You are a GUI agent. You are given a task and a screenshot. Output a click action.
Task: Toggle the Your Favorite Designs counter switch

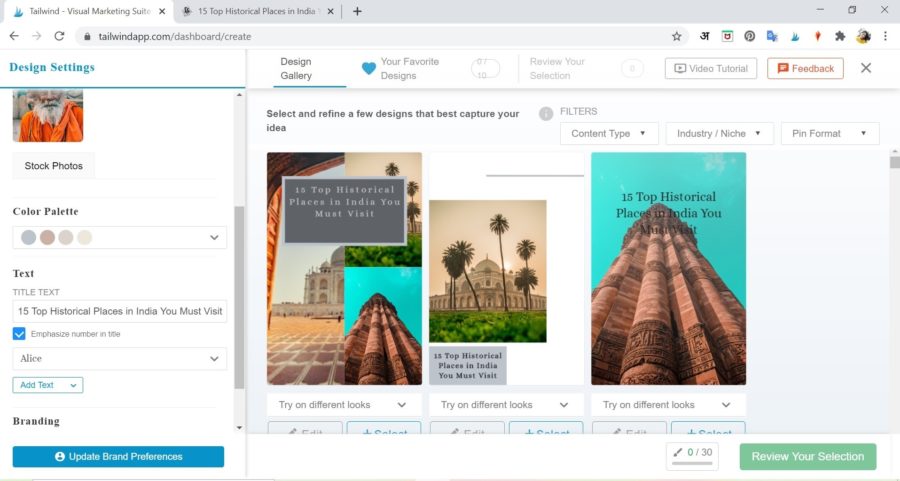pos(485,68)
